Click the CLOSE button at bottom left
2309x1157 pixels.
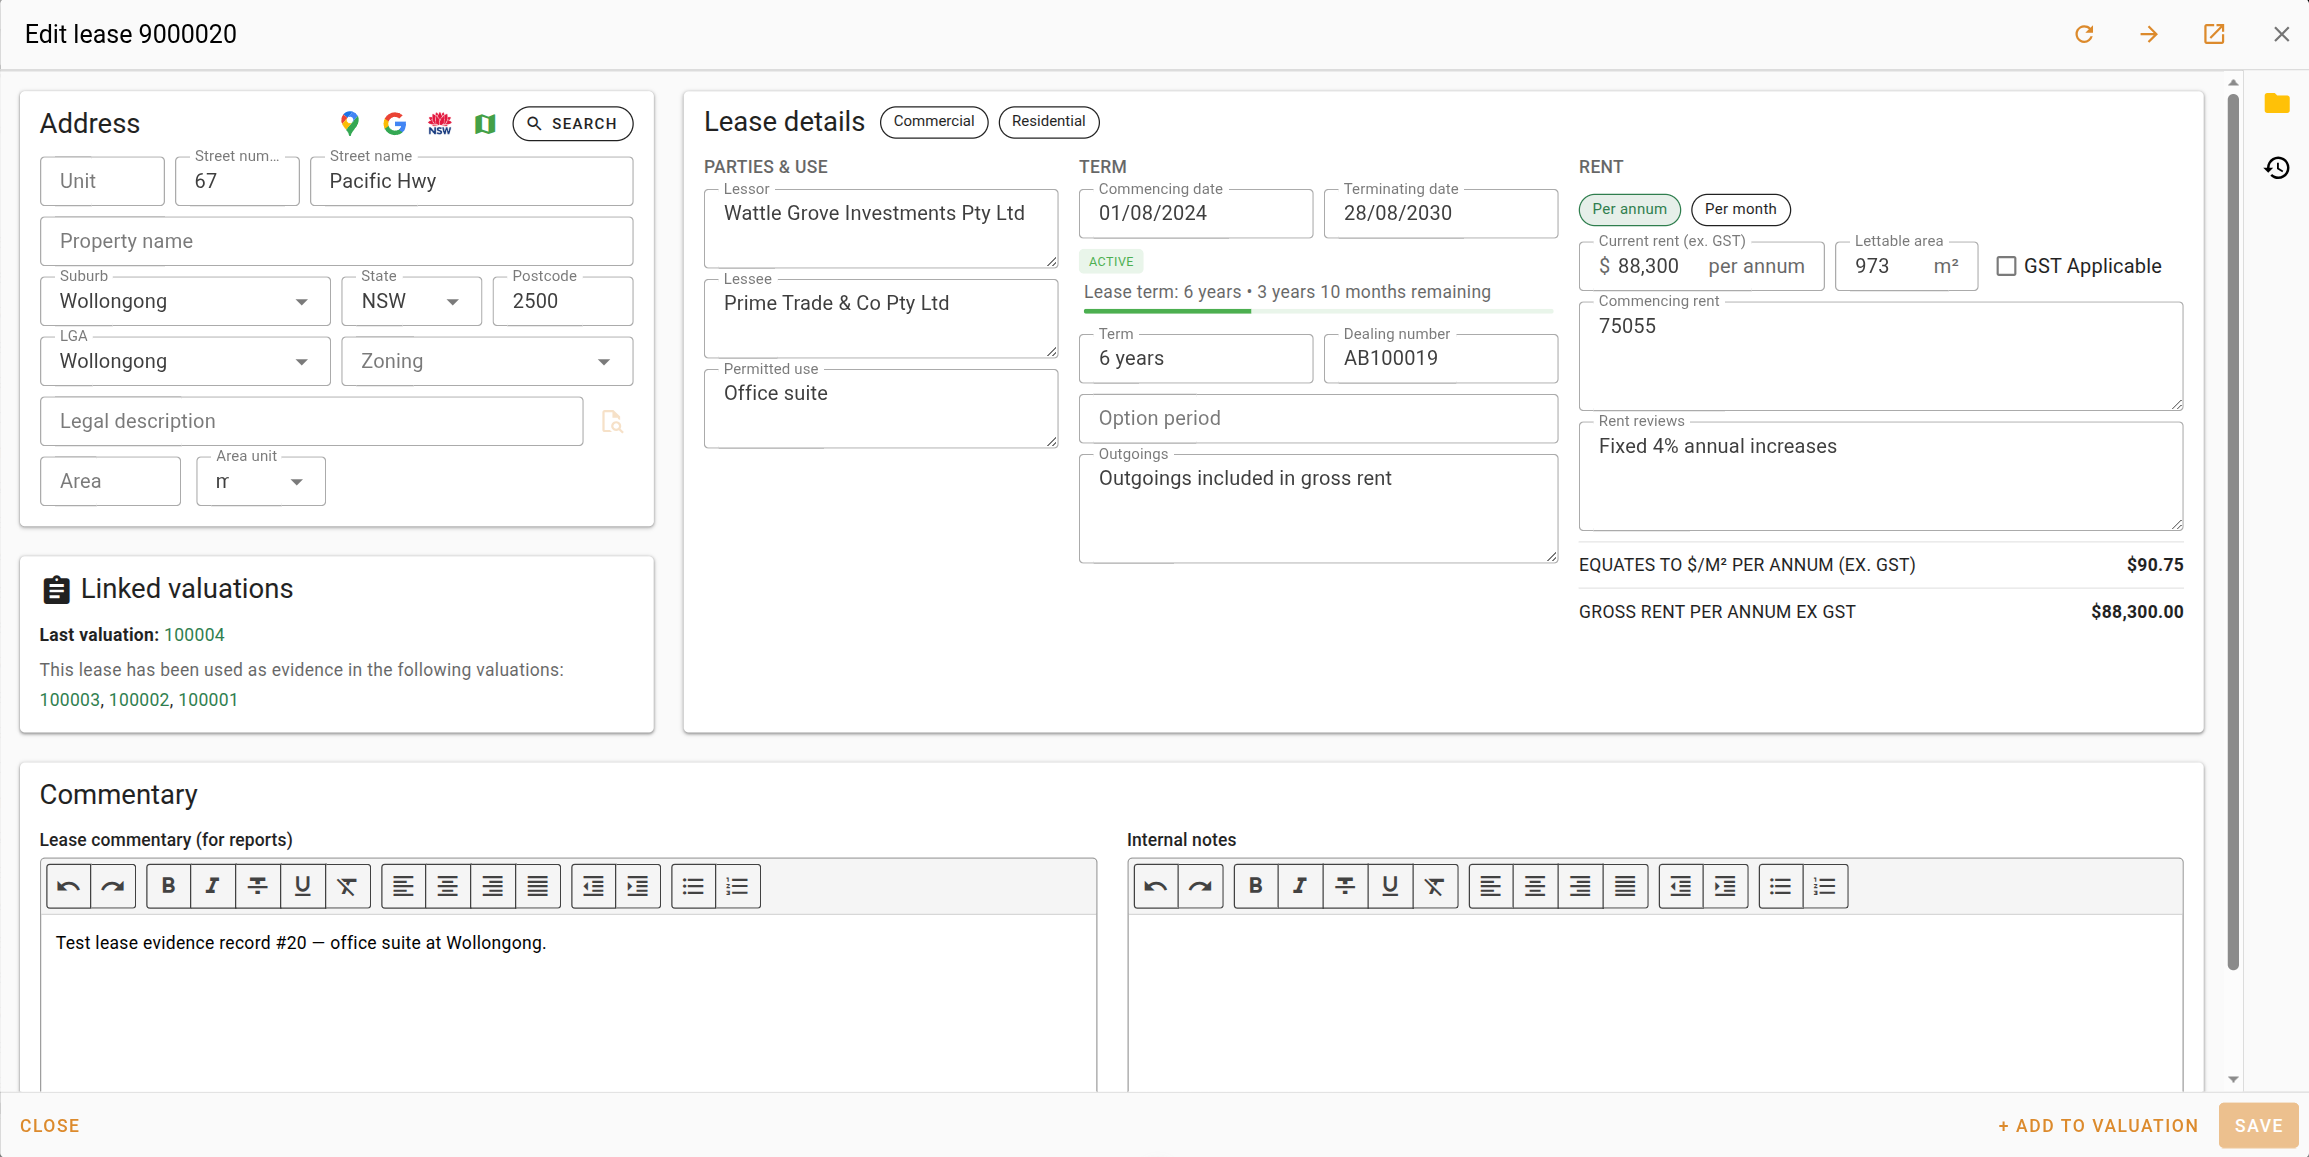50,1125
